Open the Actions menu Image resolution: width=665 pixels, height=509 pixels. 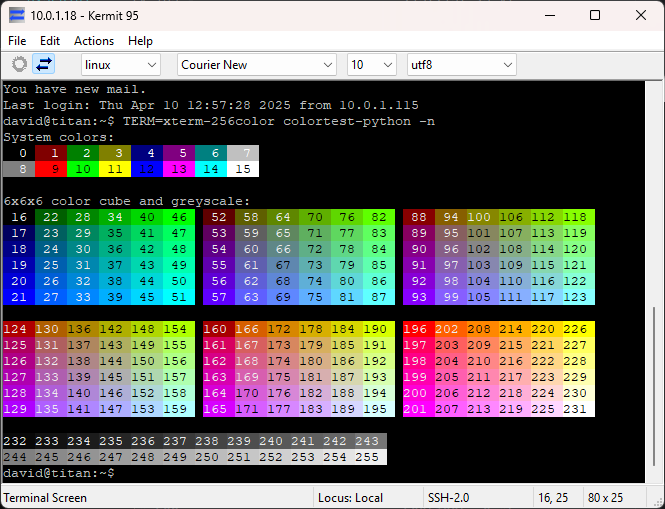[x=94, y=41]
